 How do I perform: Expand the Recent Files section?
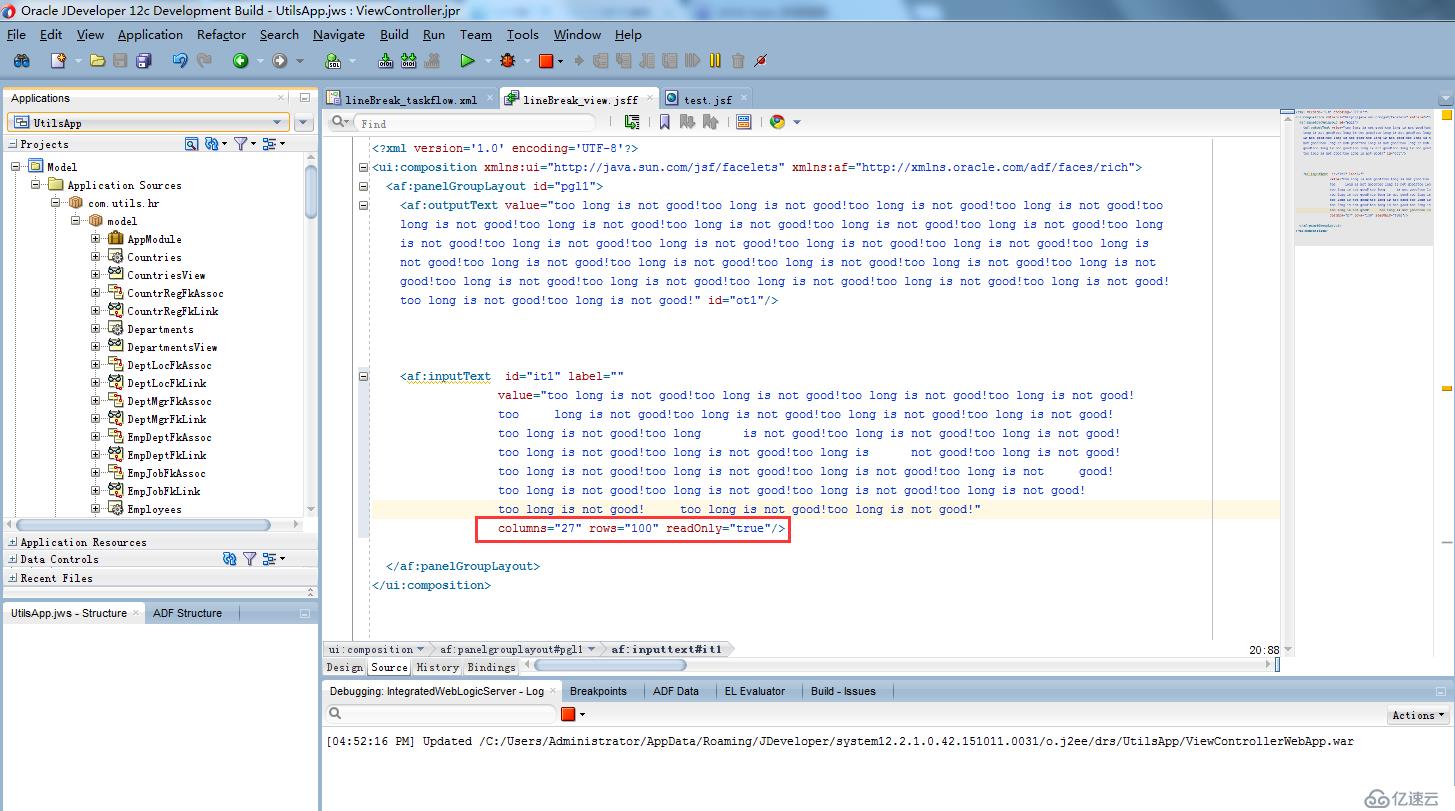[x=13, y=578]
